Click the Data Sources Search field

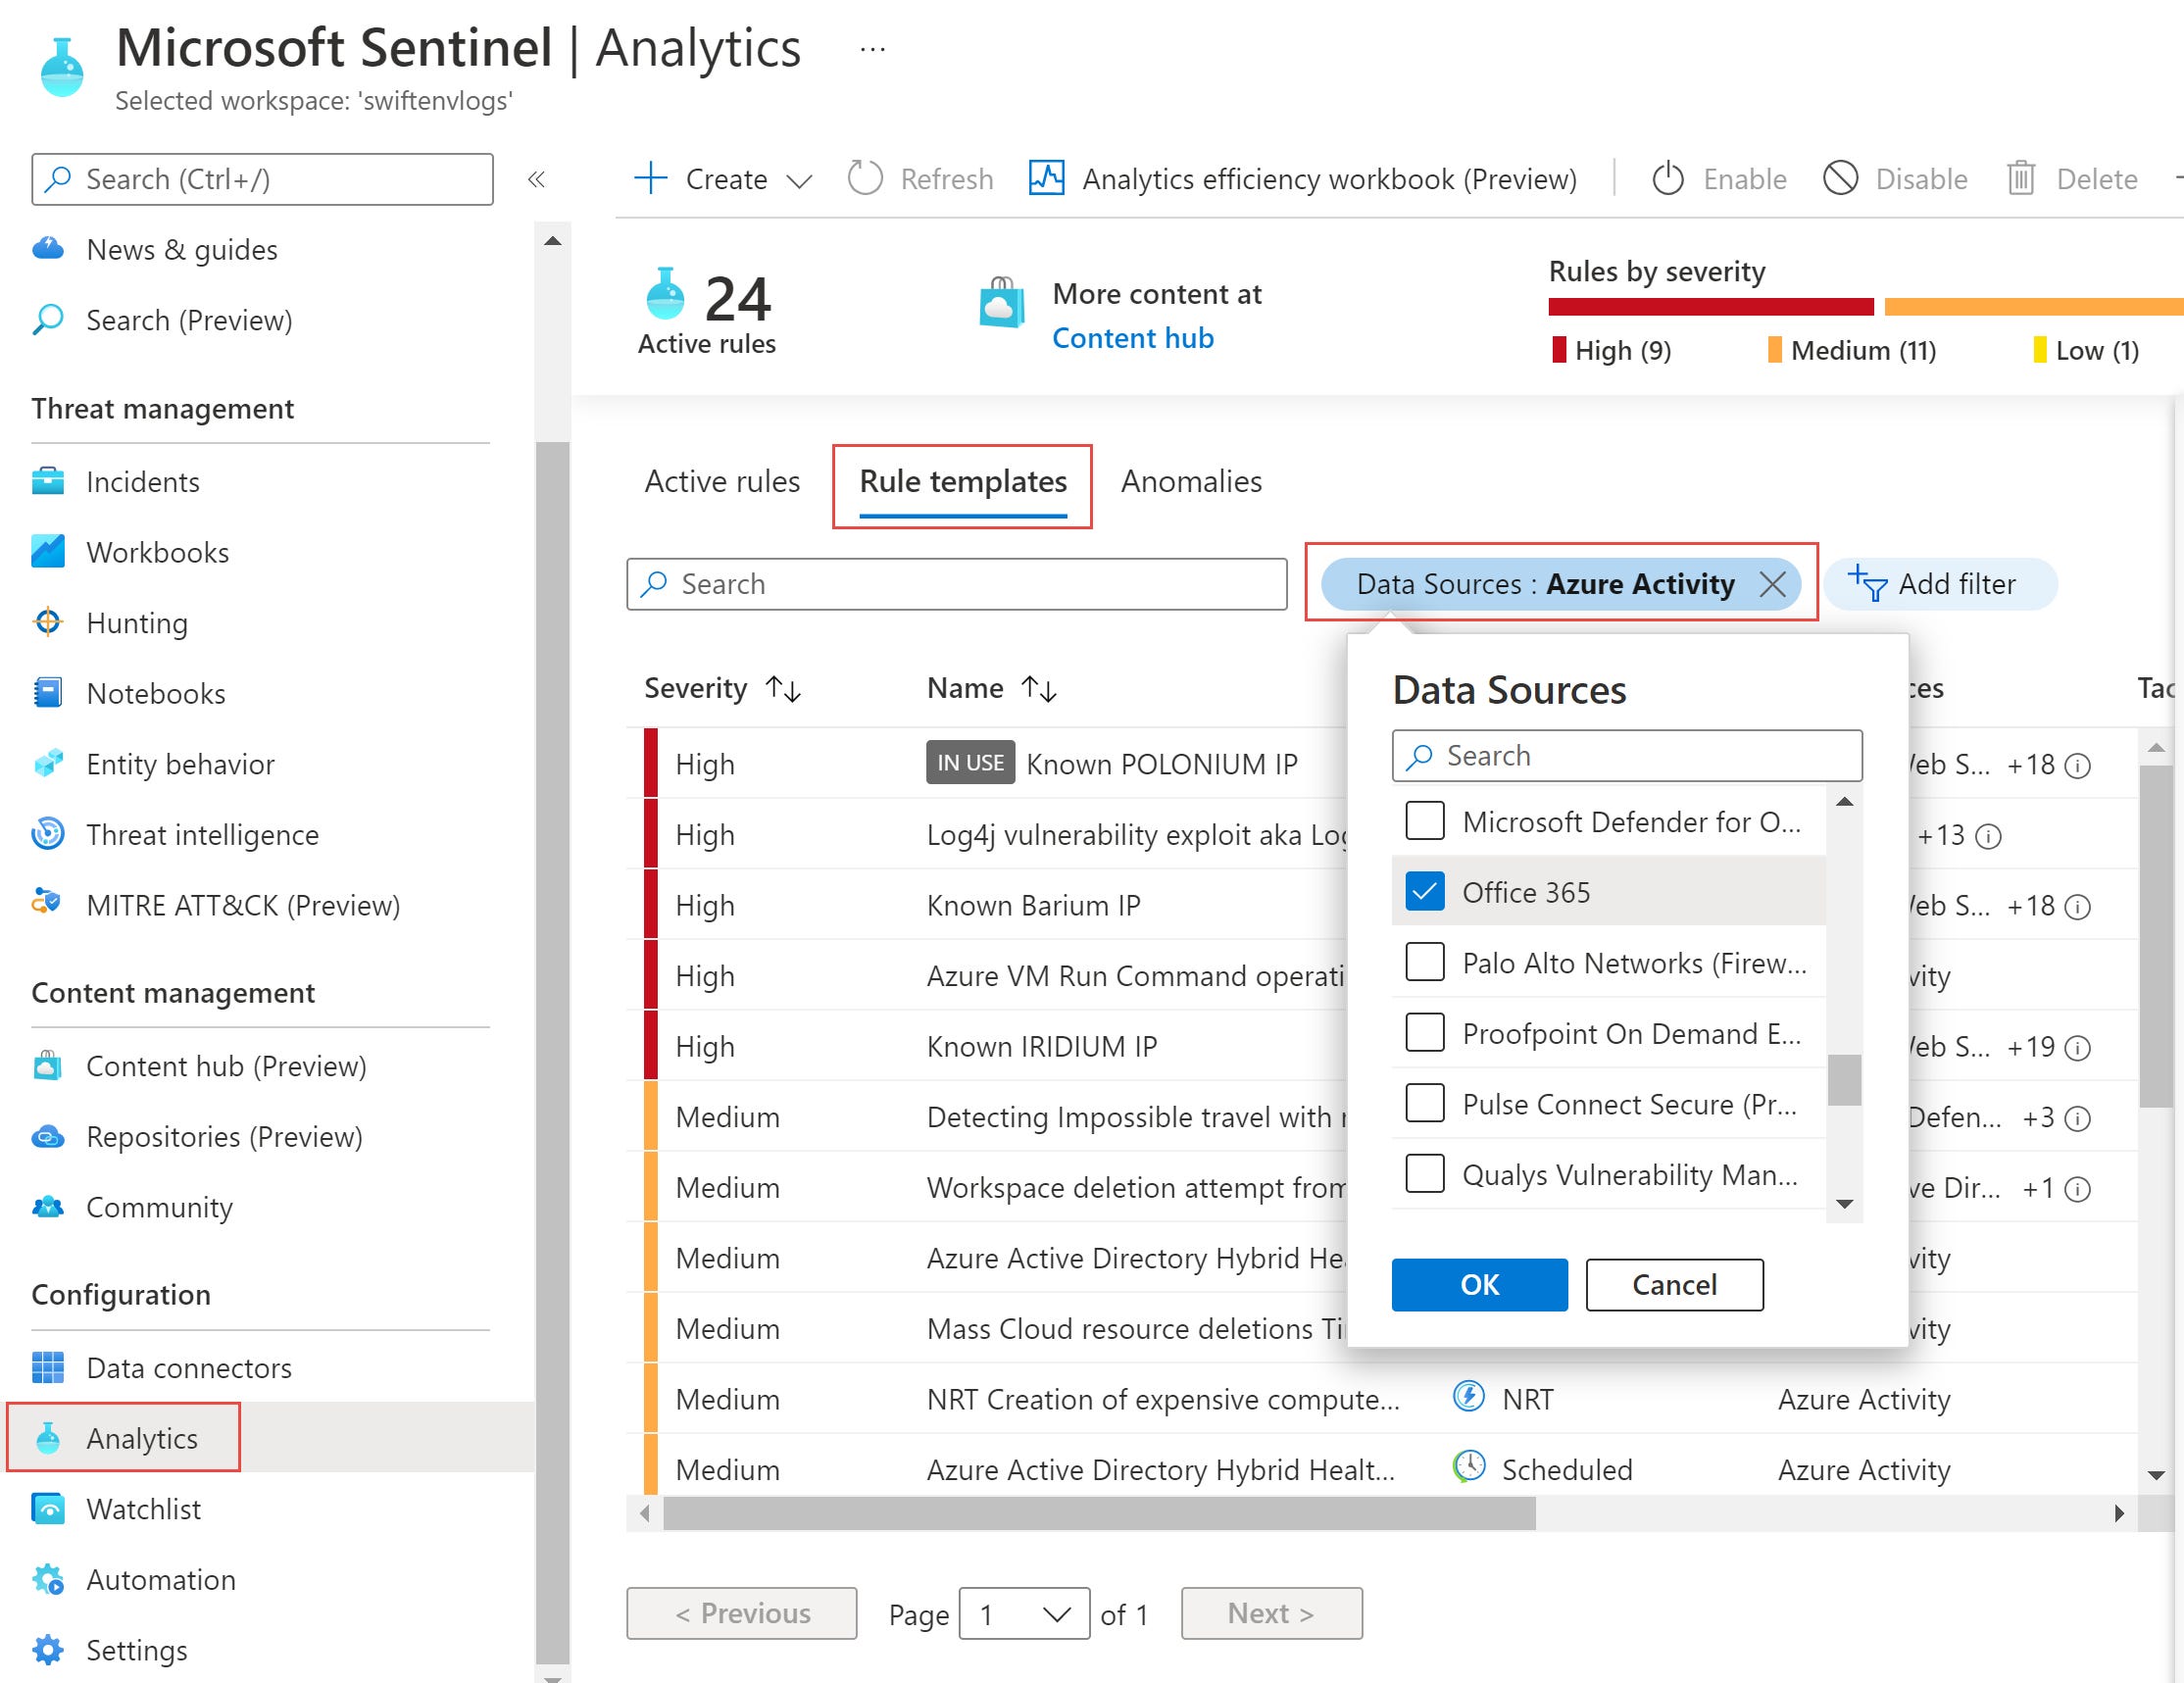pyautogui.click(x=1627, y=756)
